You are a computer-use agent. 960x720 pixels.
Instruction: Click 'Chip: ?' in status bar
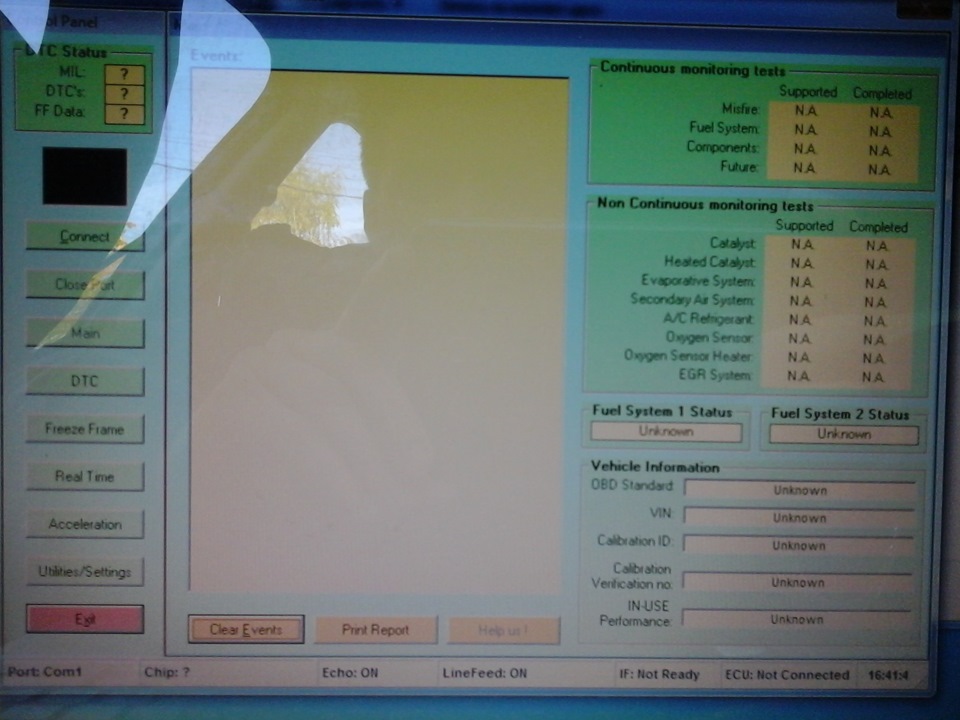[x=167, y=672]
